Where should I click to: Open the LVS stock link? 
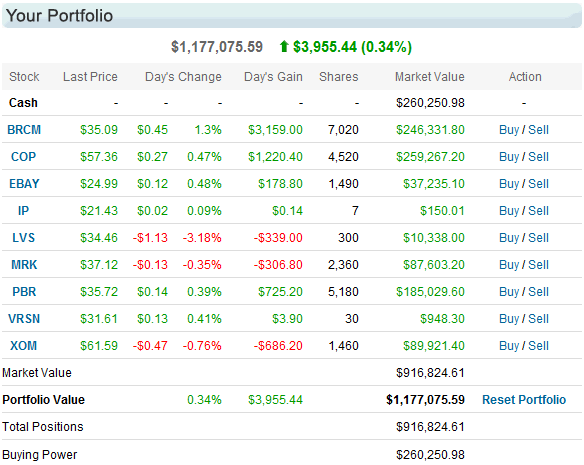click(23, 238)
